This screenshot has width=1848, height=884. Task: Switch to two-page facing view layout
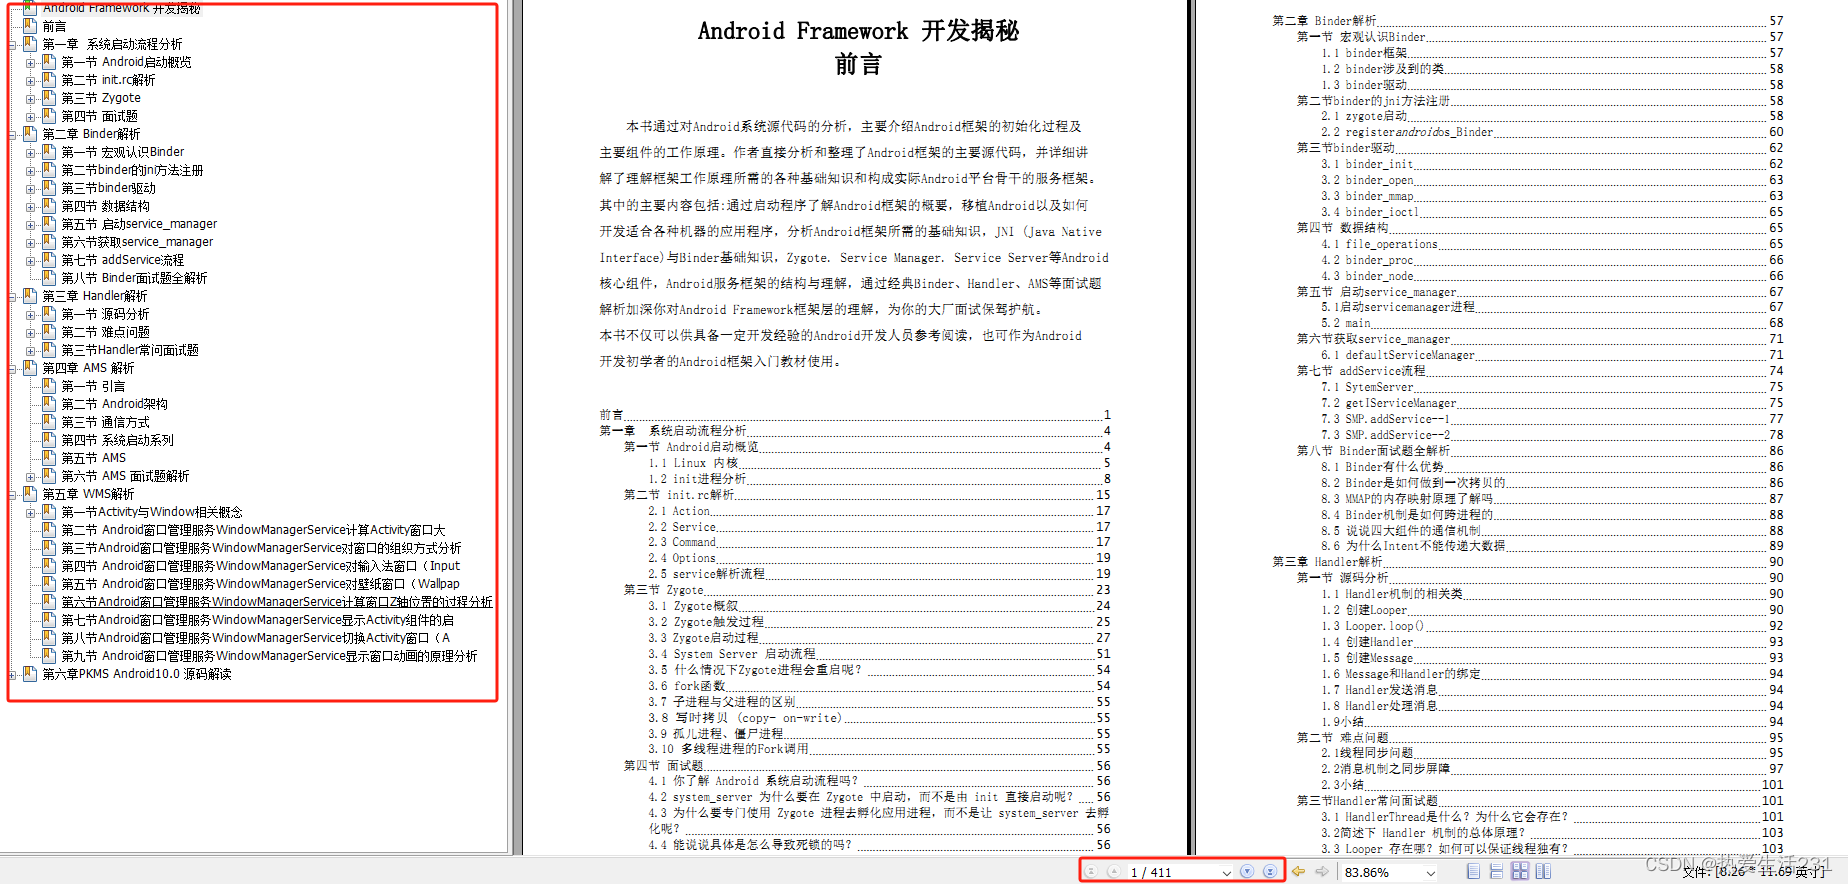pos(1544,872)
